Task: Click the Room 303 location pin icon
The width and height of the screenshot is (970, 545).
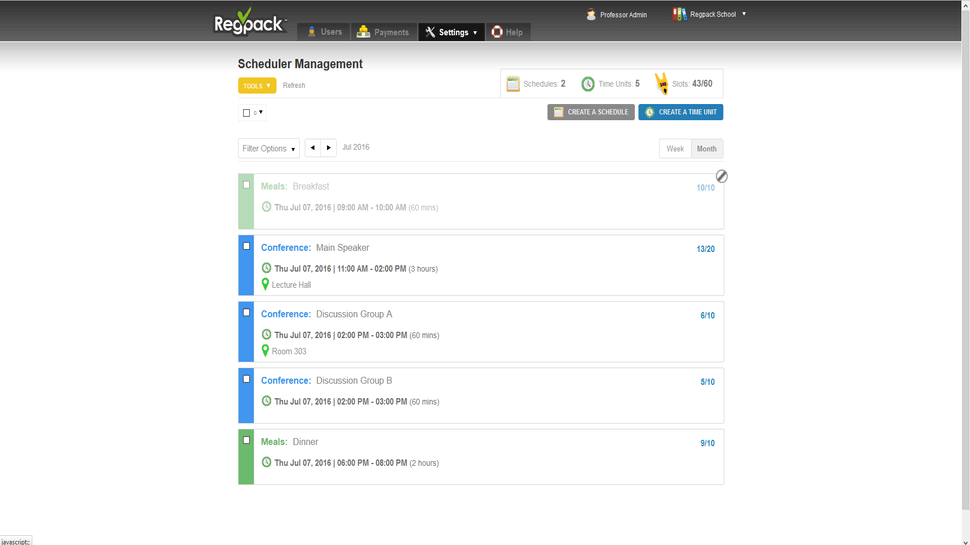Action: (x=265, y=351)
